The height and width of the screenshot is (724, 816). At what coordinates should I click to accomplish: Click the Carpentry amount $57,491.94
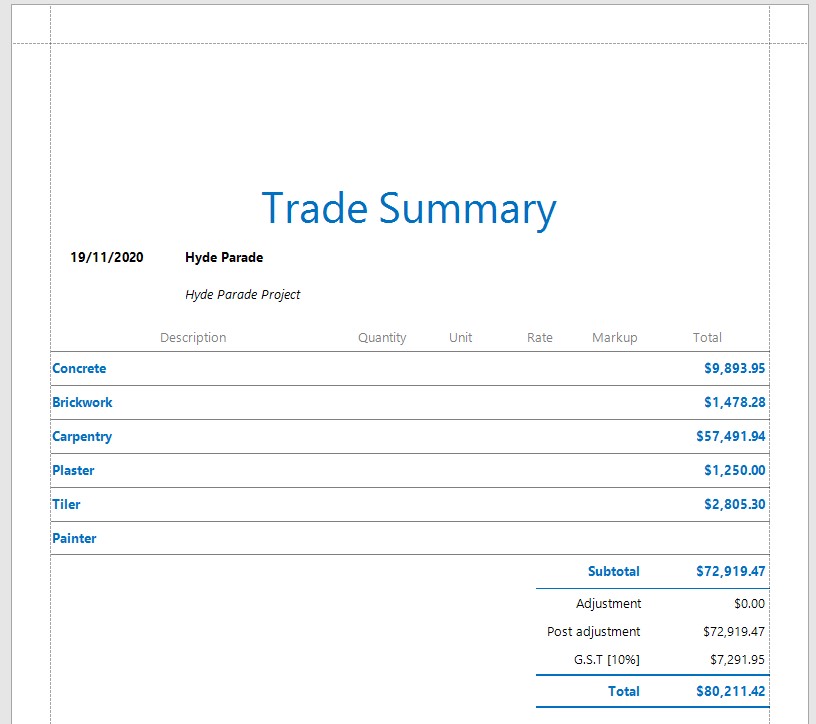point(730,437)
